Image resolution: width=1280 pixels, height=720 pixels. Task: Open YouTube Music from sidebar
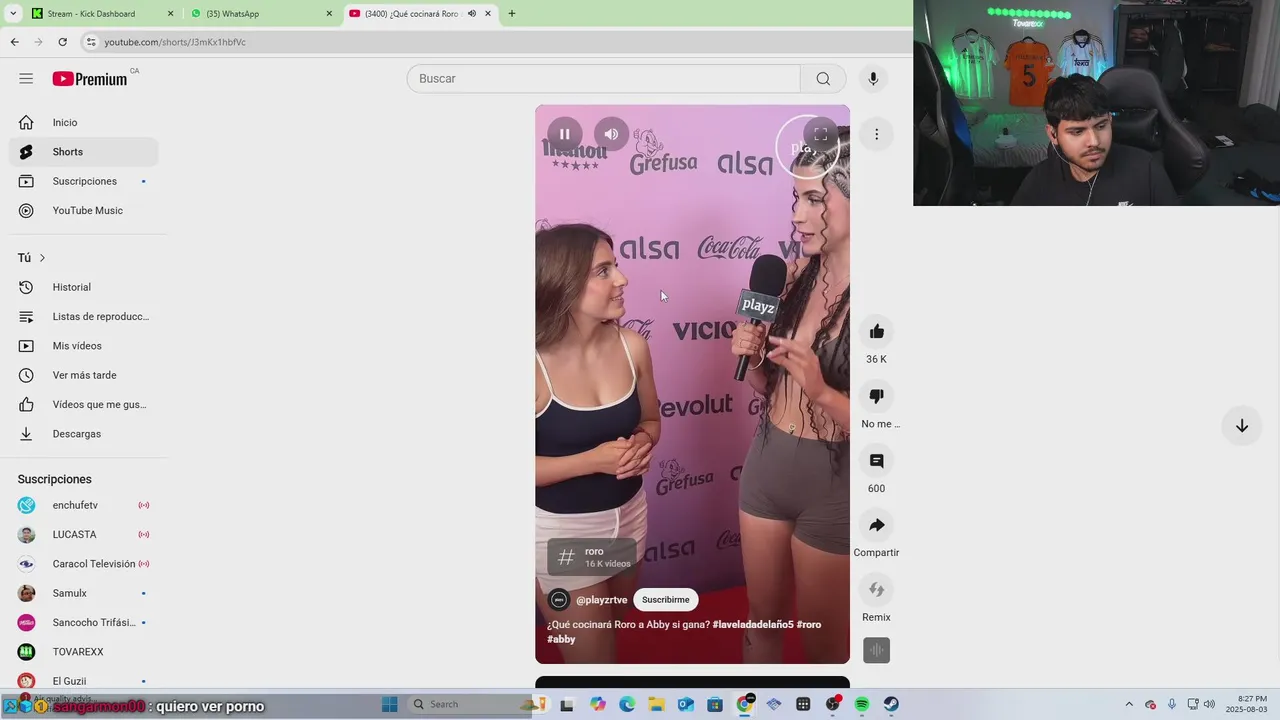[x=84, y=210]
